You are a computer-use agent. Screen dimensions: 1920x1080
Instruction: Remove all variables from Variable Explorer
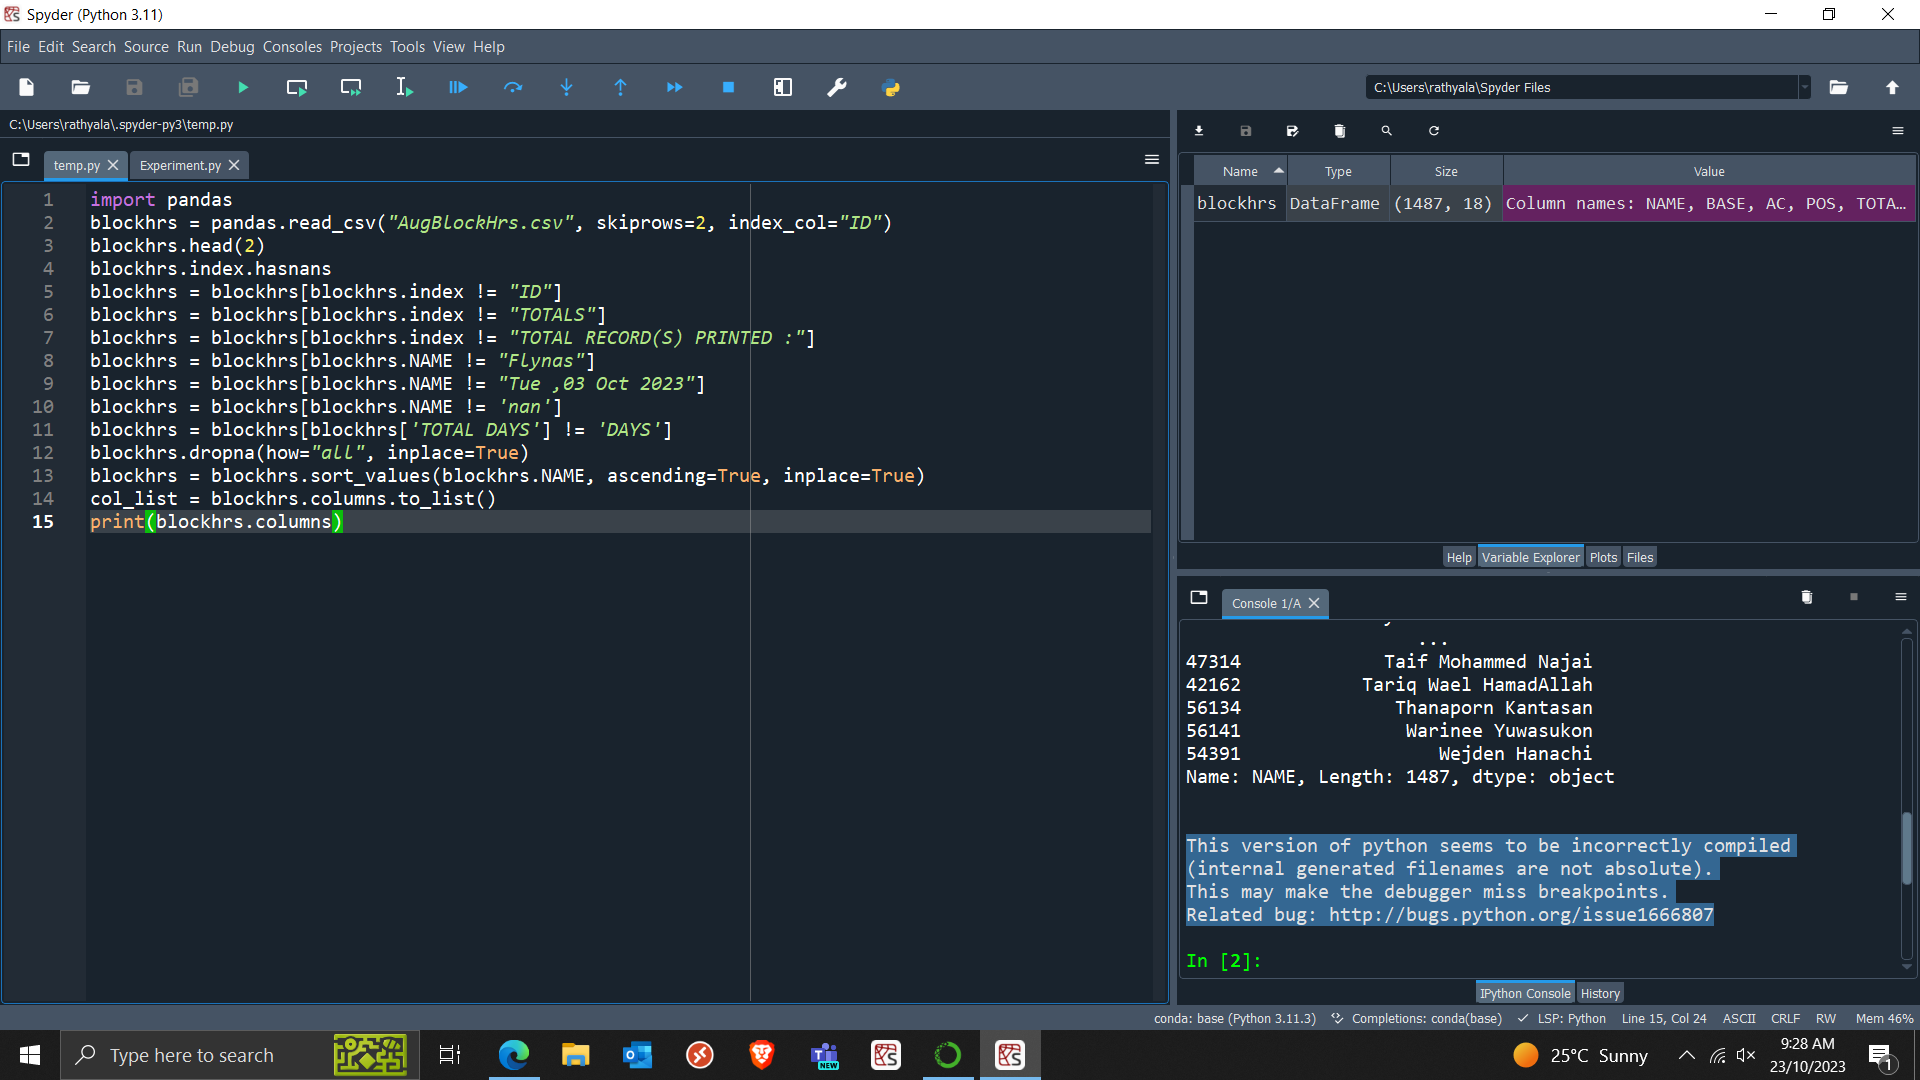coord(1340,130)
